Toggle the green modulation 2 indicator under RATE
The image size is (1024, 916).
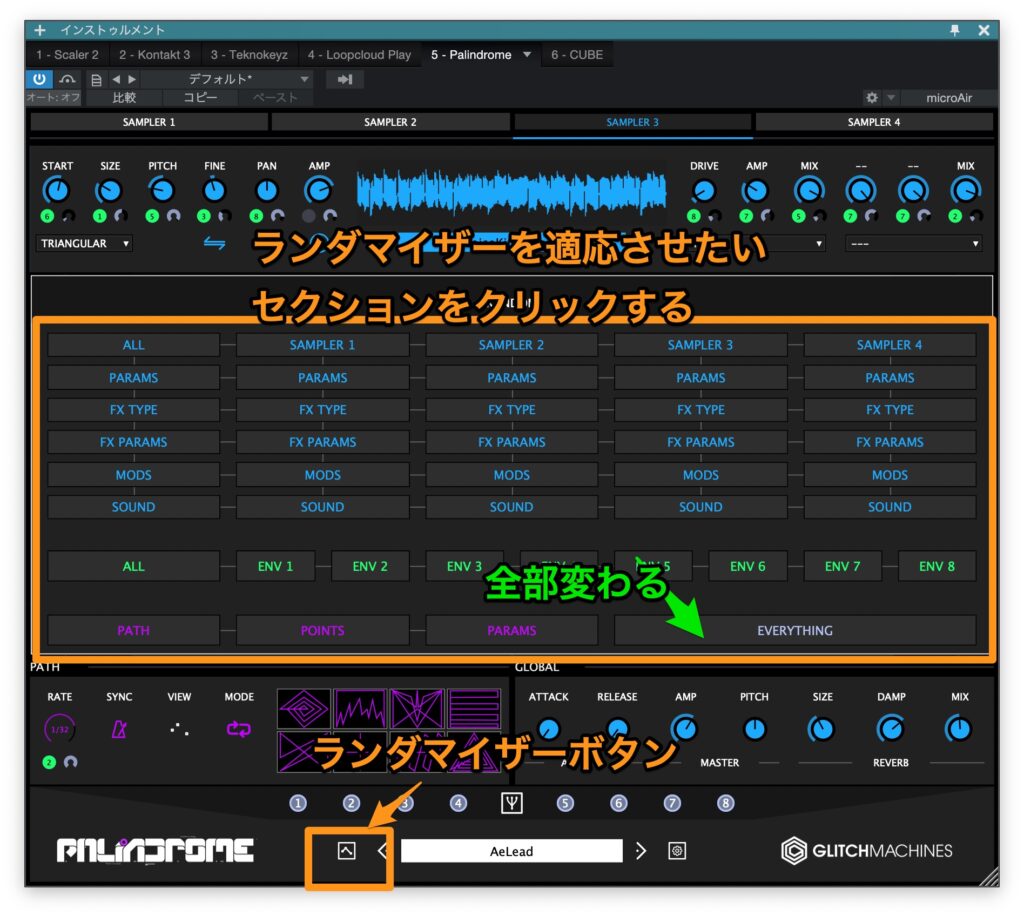point(47,762)
